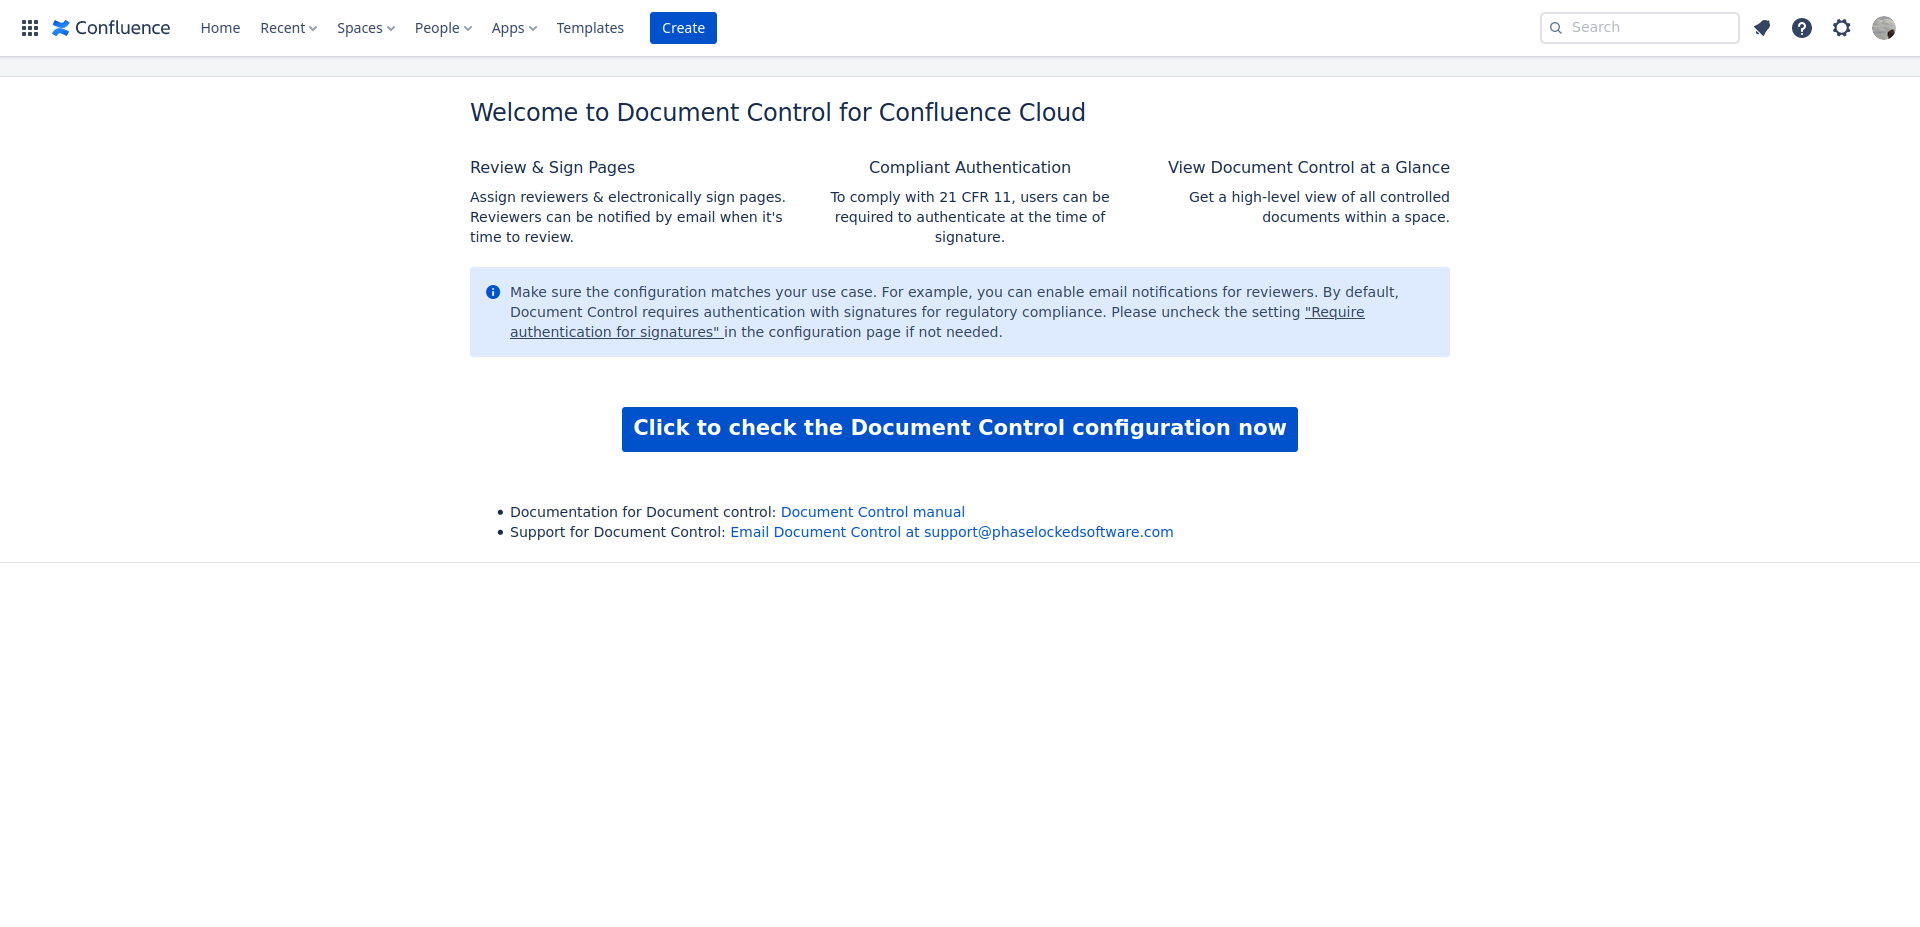This screenshot has width=1920, height=927.
Task: Open the Atlassian app switcher grid
Action: [29, 27]
